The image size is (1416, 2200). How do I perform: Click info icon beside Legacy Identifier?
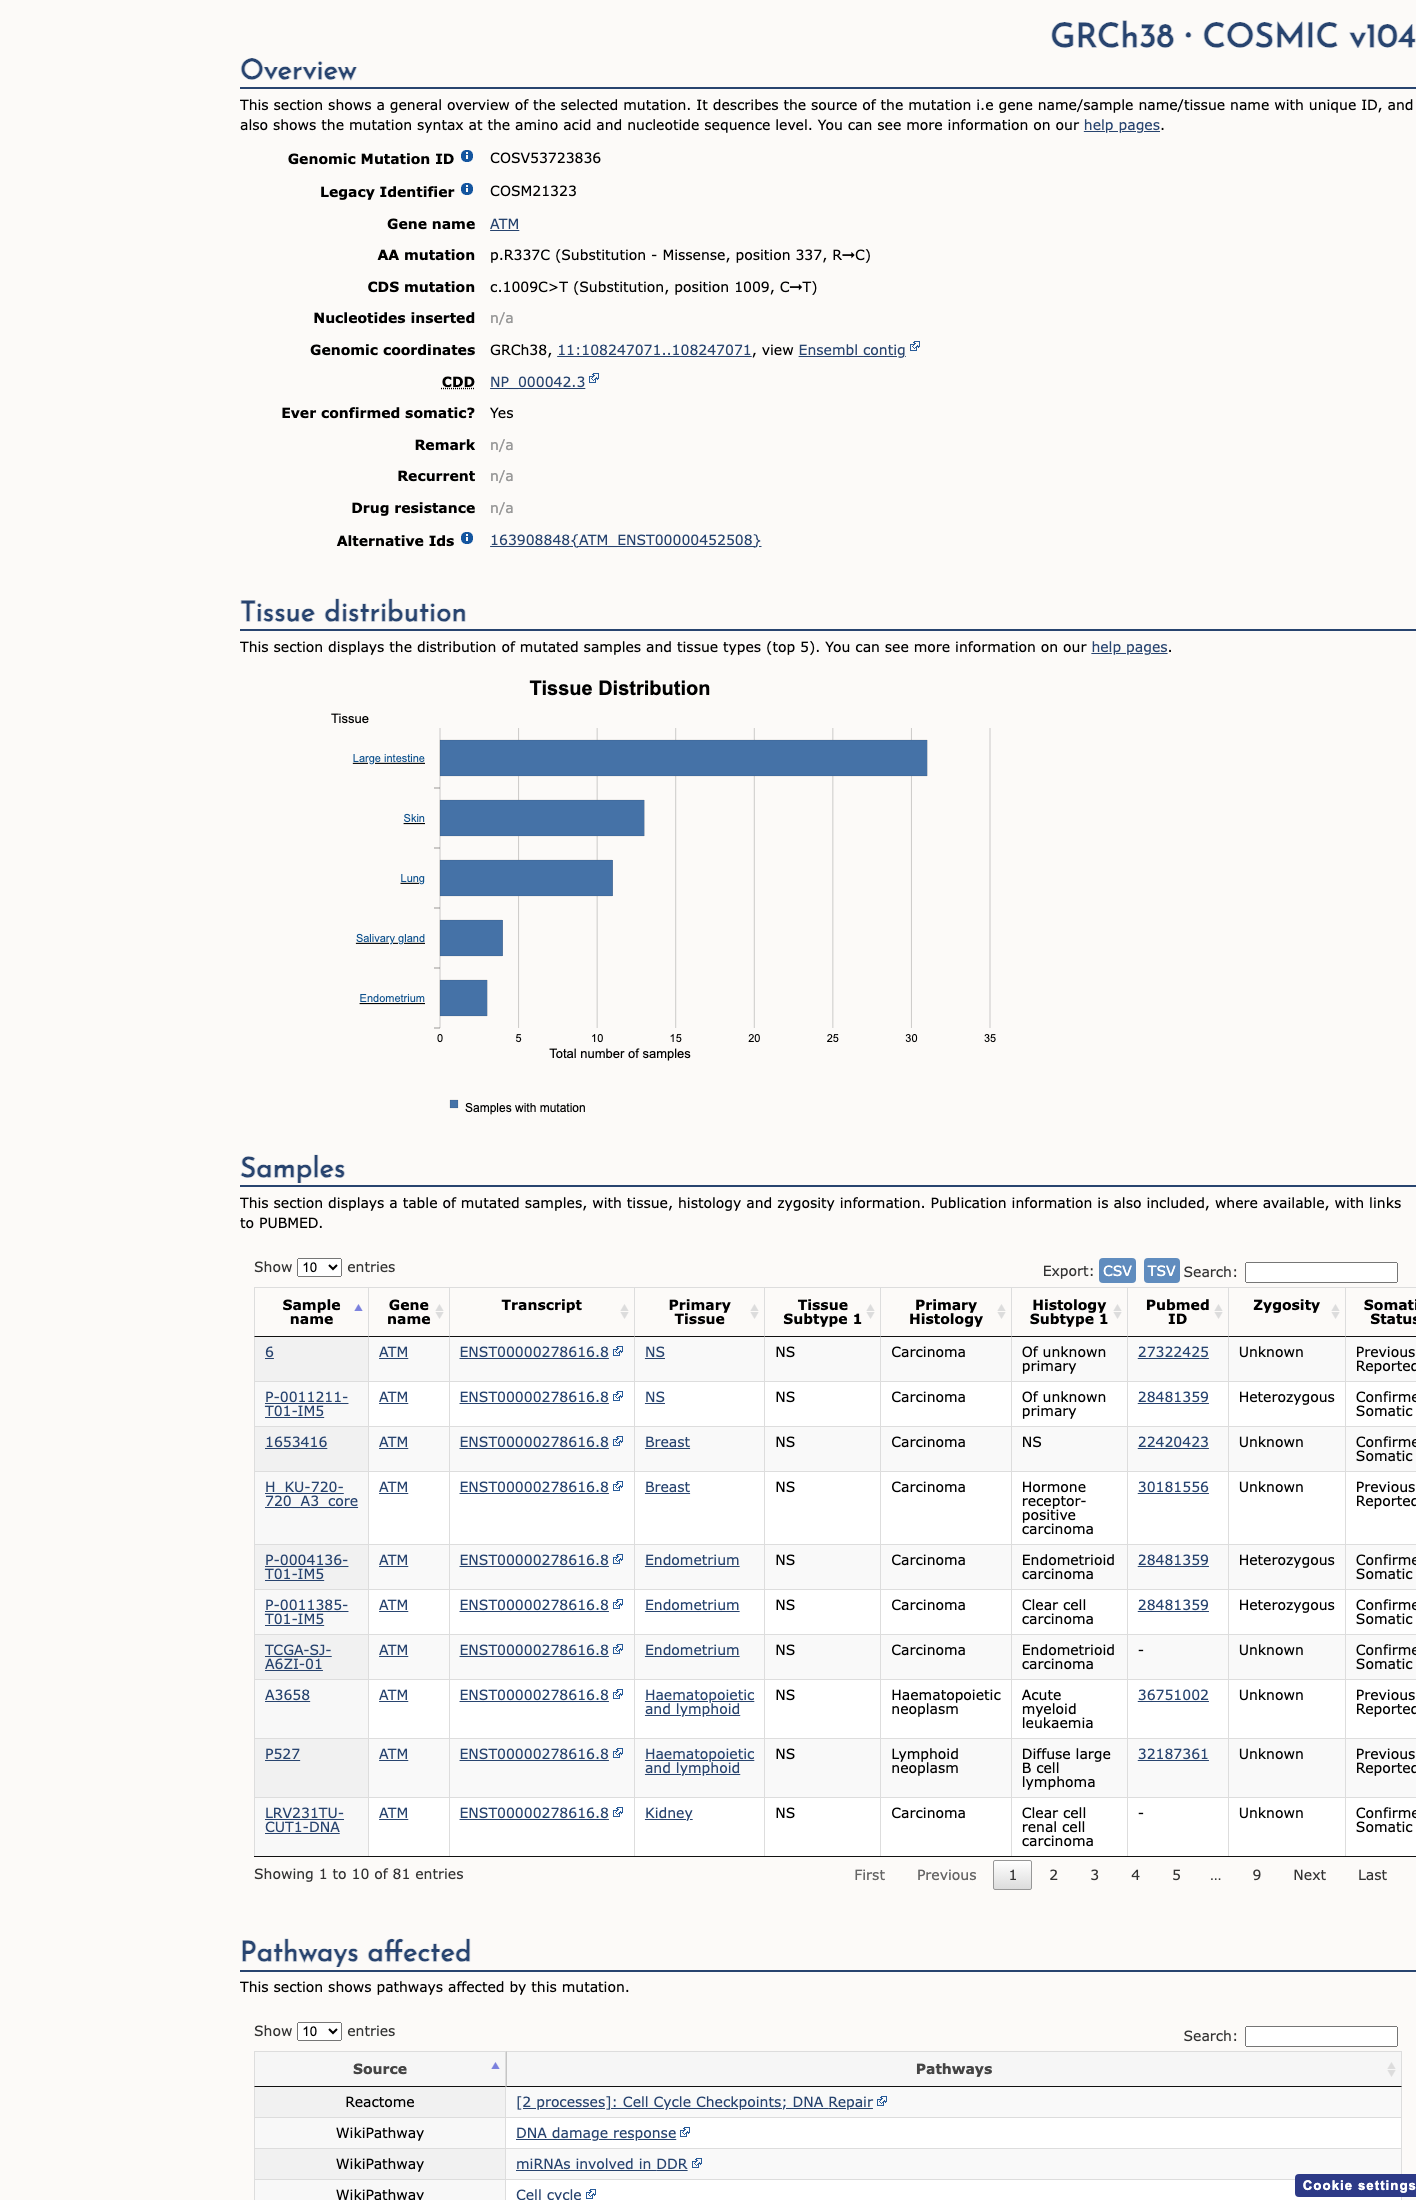tap(467, 189)
